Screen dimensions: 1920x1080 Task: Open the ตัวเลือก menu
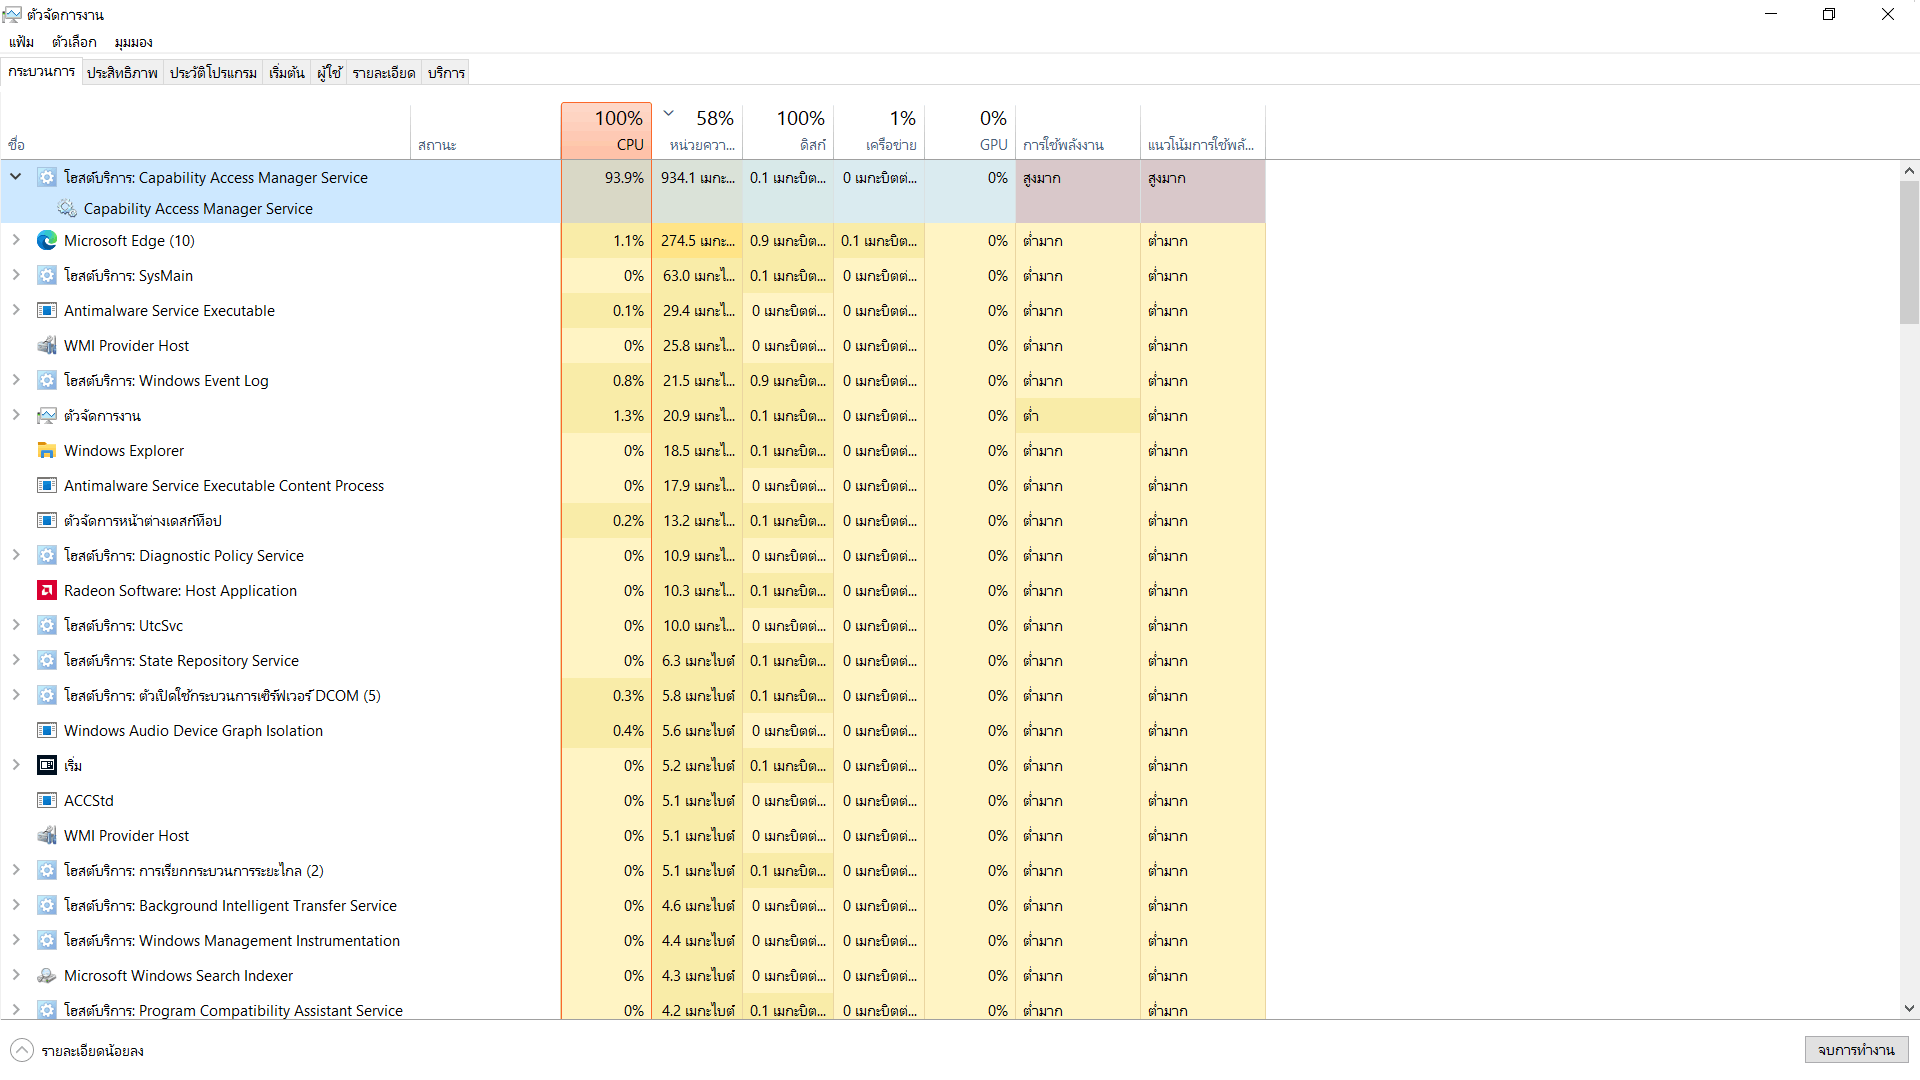(x=74, y=42)
